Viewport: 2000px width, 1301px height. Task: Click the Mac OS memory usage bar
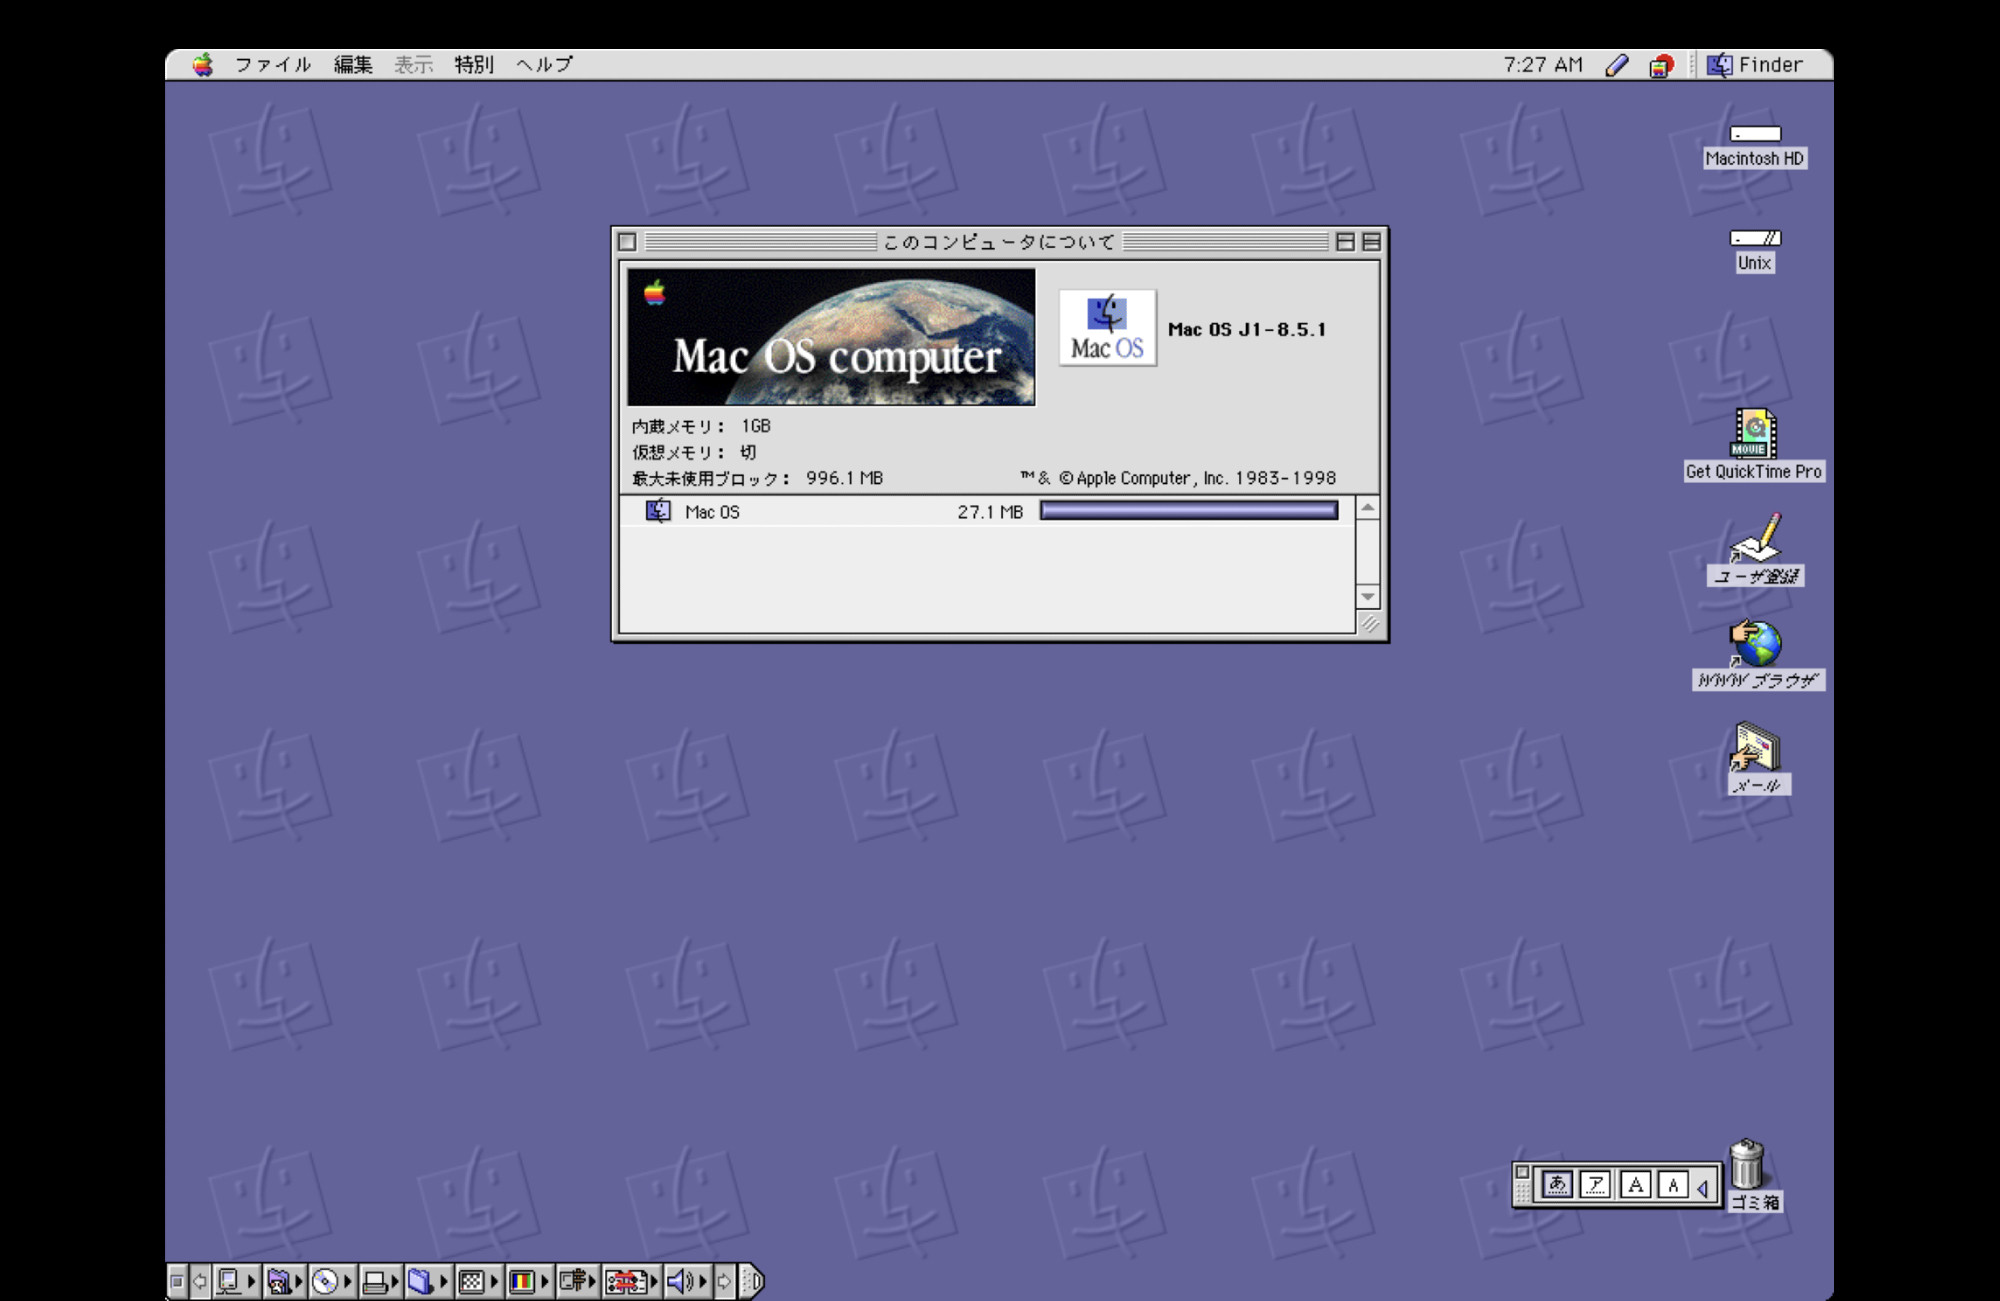pos(1189,511)
